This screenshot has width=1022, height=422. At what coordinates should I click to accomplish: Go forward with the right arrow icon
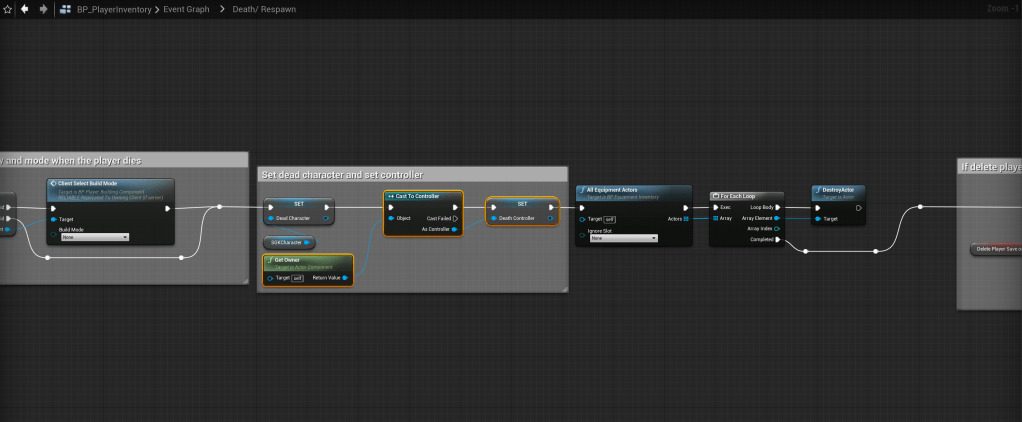43,9
